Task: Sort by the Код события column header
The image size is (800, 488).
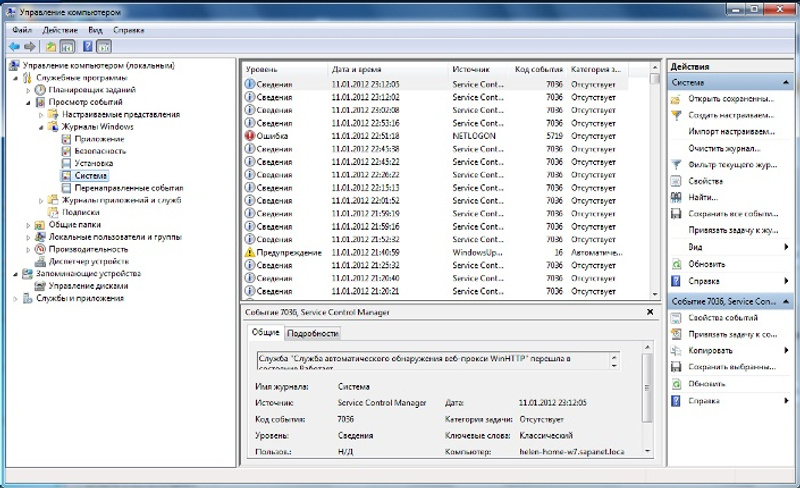Action: pyautogui.click(x=538, y=70)
